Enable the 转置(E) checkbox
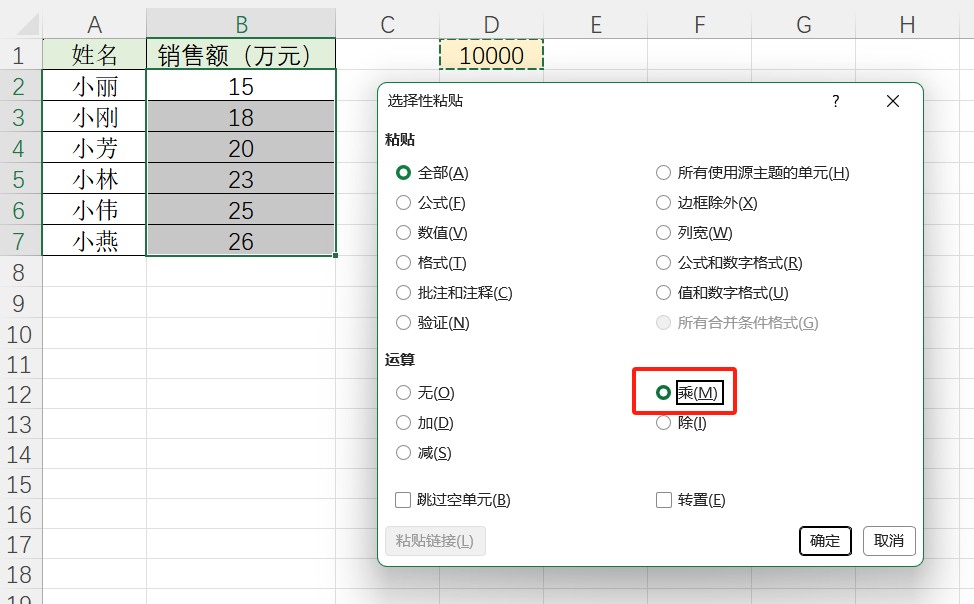Image resolution: width=974 pixels, height=604 pixels. [663, 499]
